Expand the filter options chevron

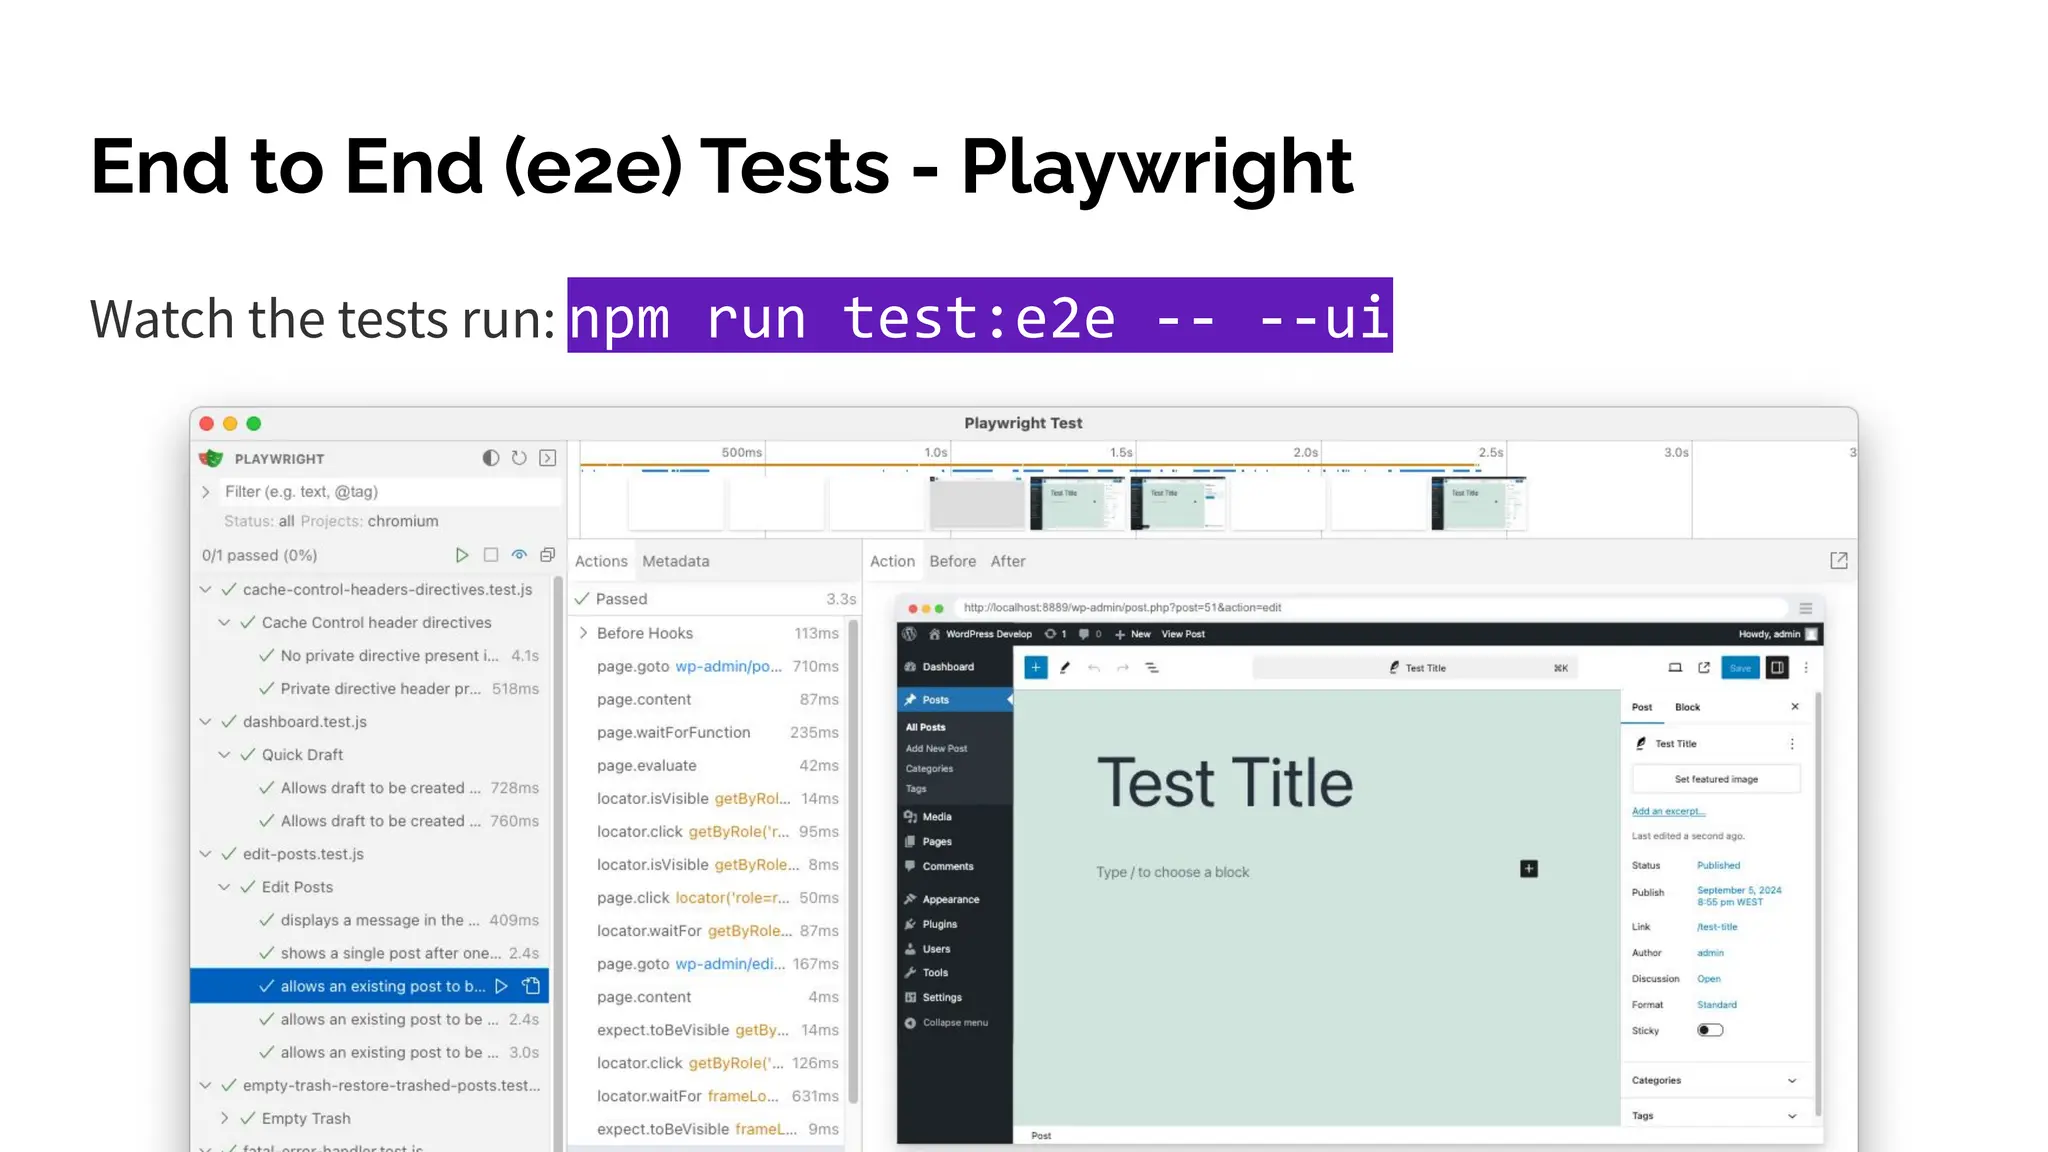(206, 492)
